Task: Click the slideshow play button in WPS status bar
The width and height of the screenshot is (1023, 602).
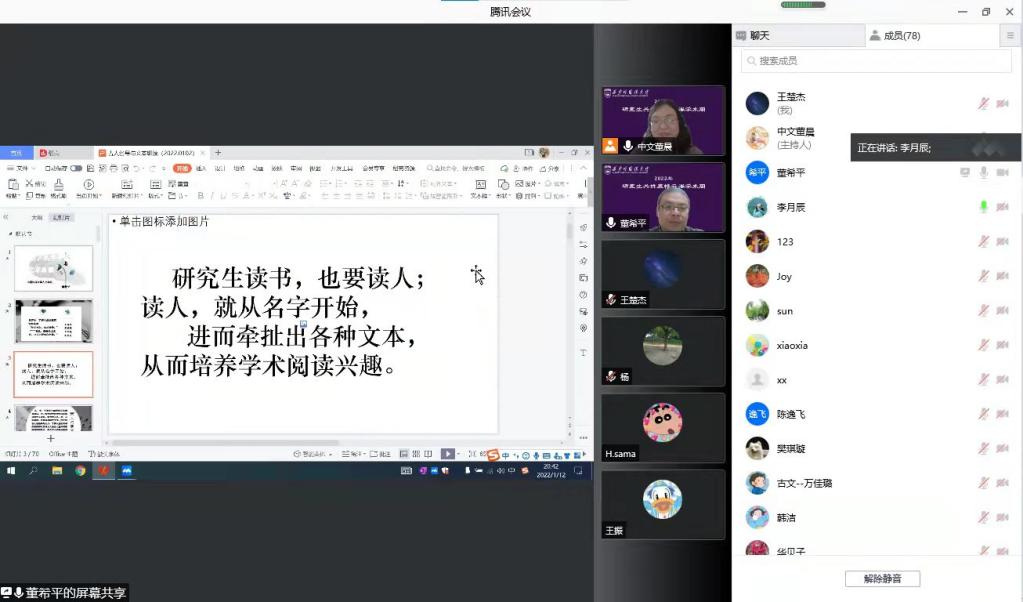Action: coord(447,454)
